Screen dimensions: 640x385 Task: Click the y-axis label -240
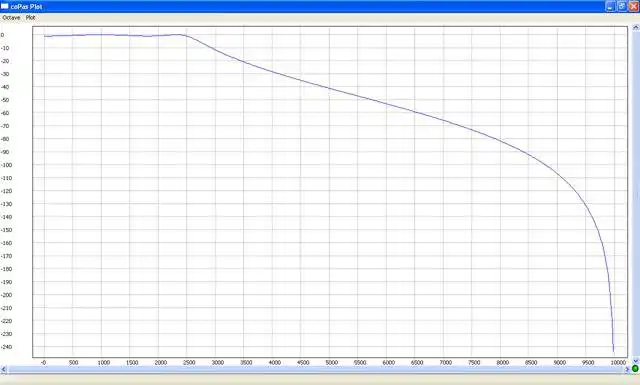click(7, 347)
